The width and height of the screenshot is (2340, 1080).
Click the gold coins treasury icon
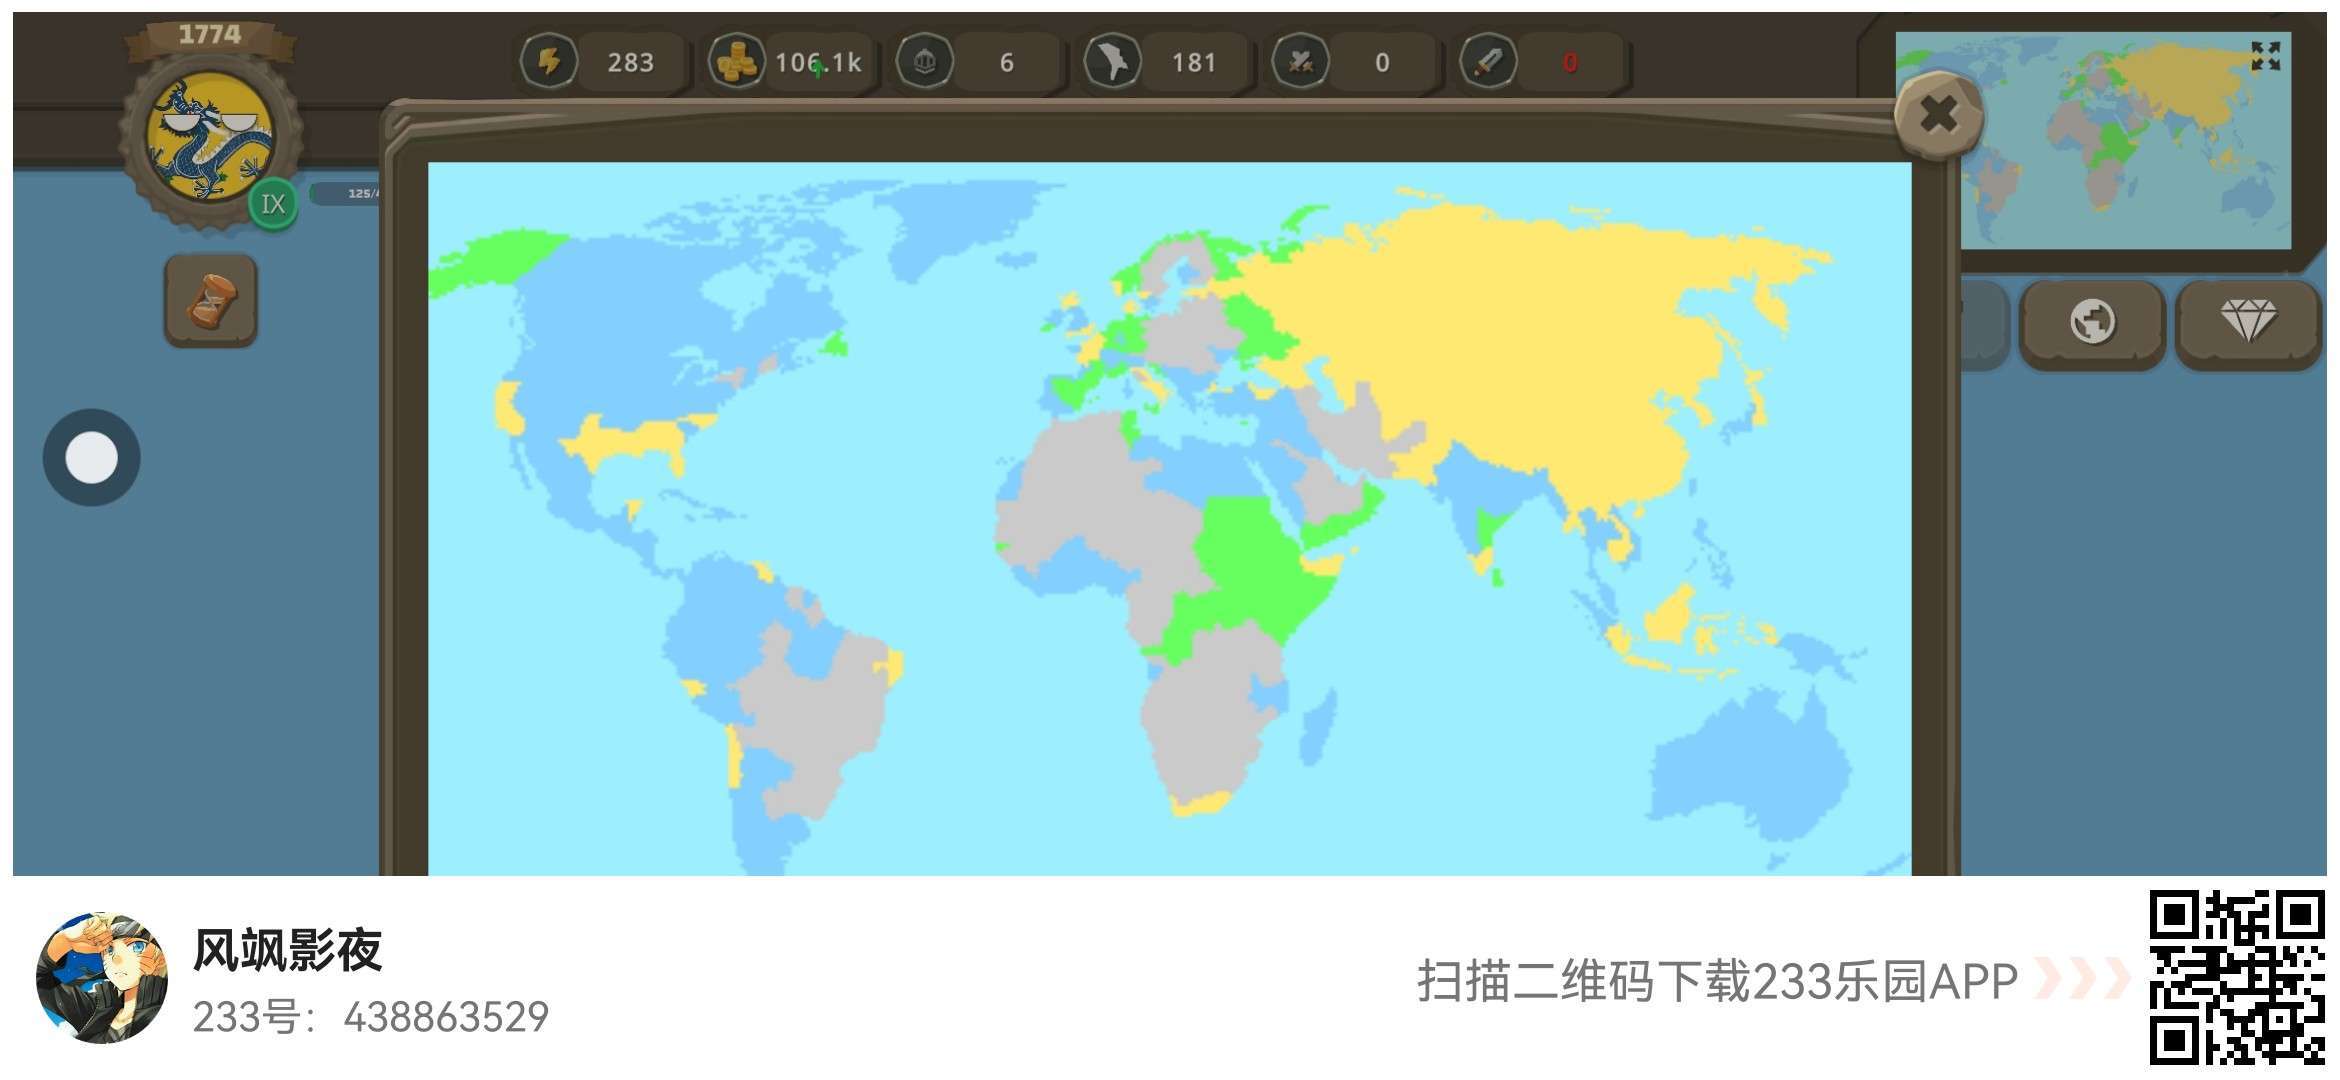735,62
